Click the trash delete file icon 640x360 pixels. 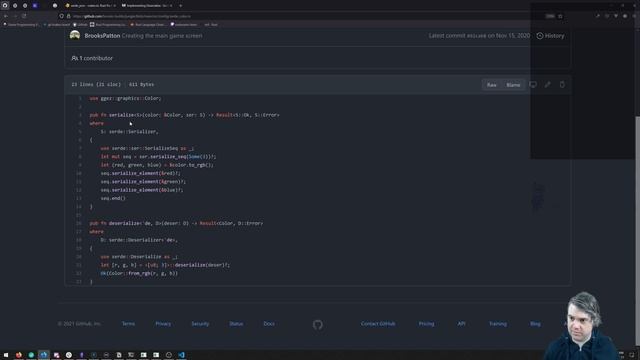pos(562,84)
